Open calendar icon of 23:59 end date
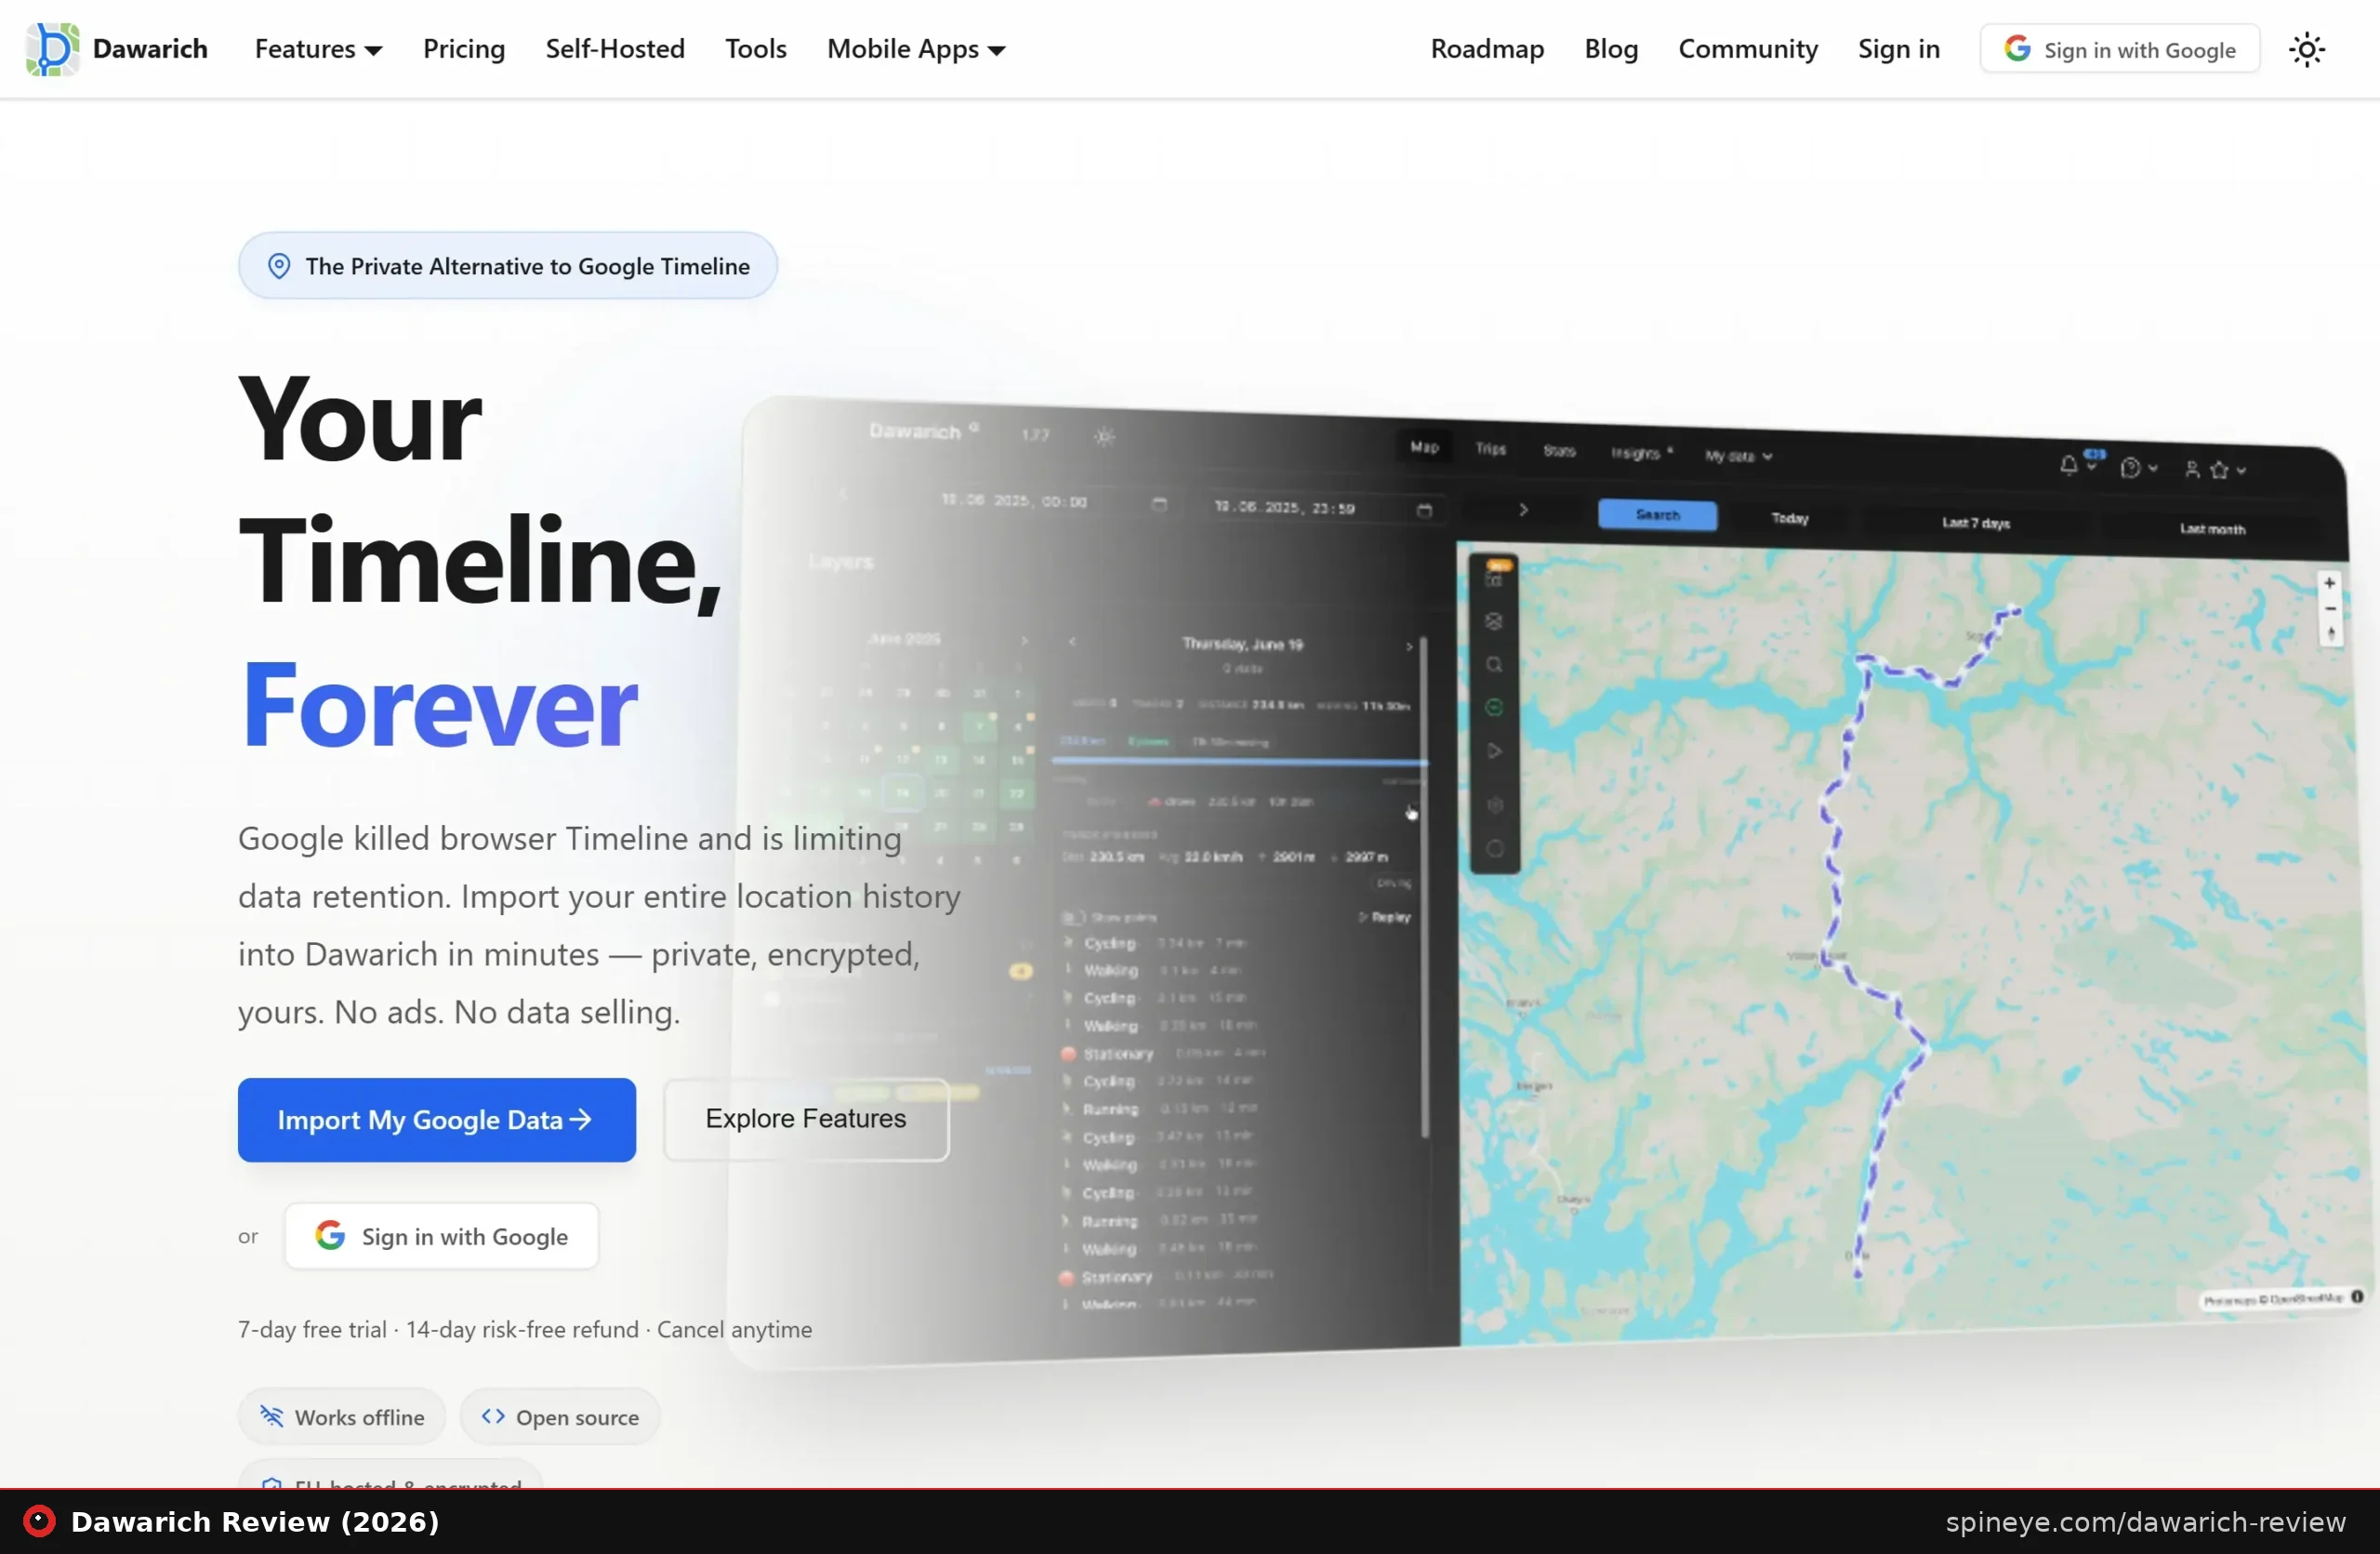This screenshot has height=1554, width=2380. (x=1424, y=510)
